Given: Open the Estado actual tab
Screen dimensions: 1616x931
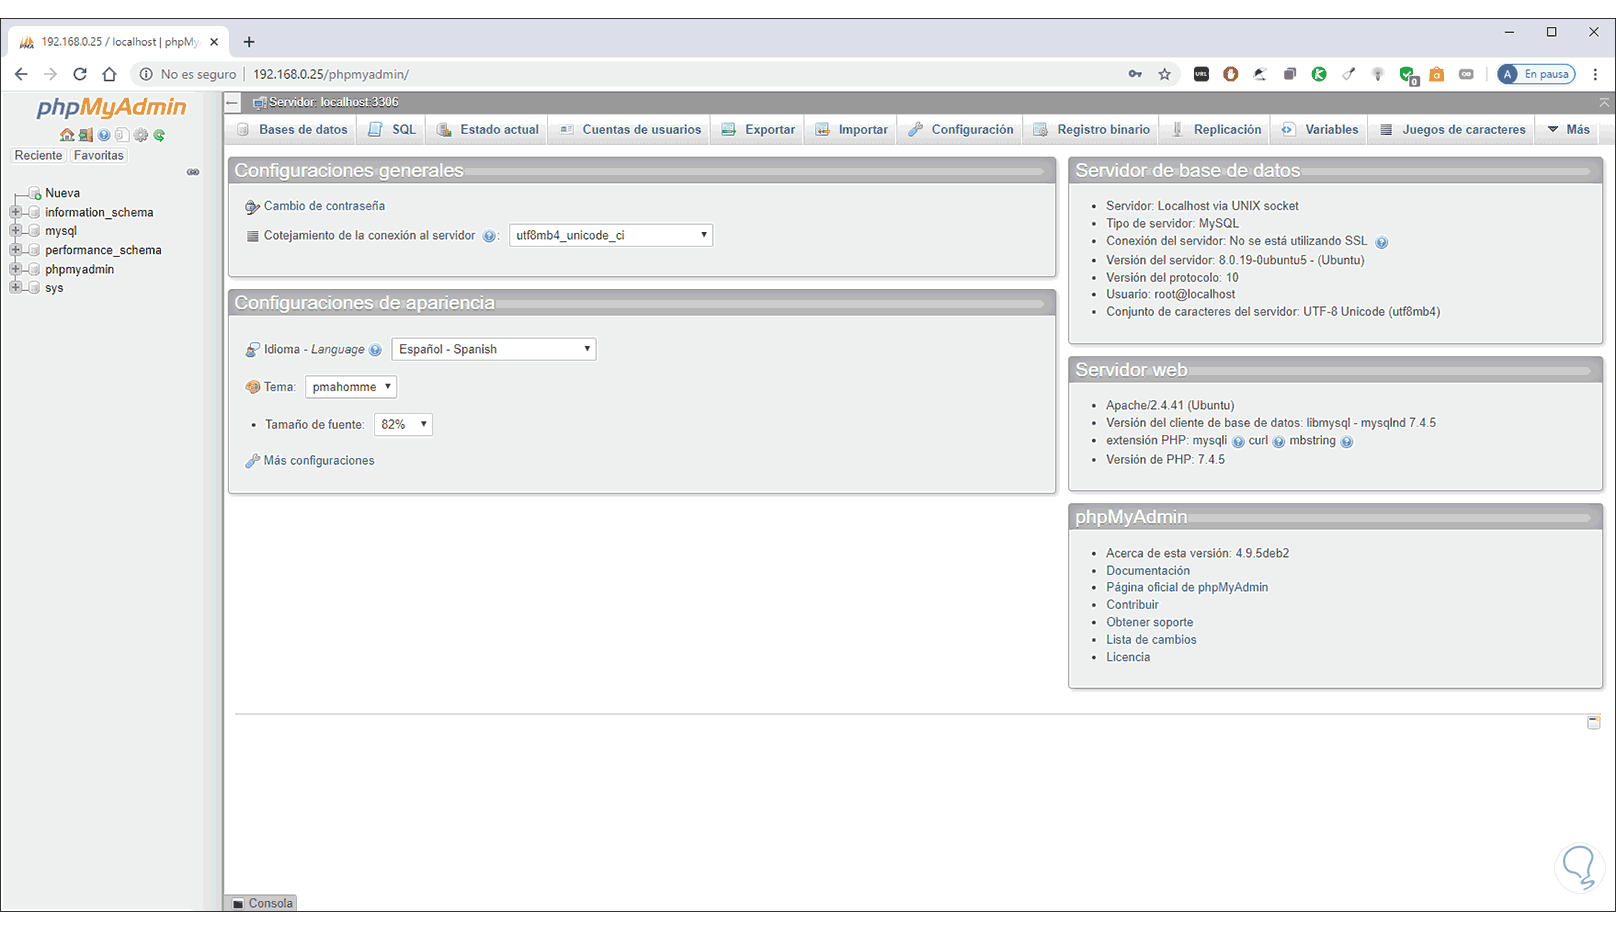Looking at the screenshot, I should point(488,130).
